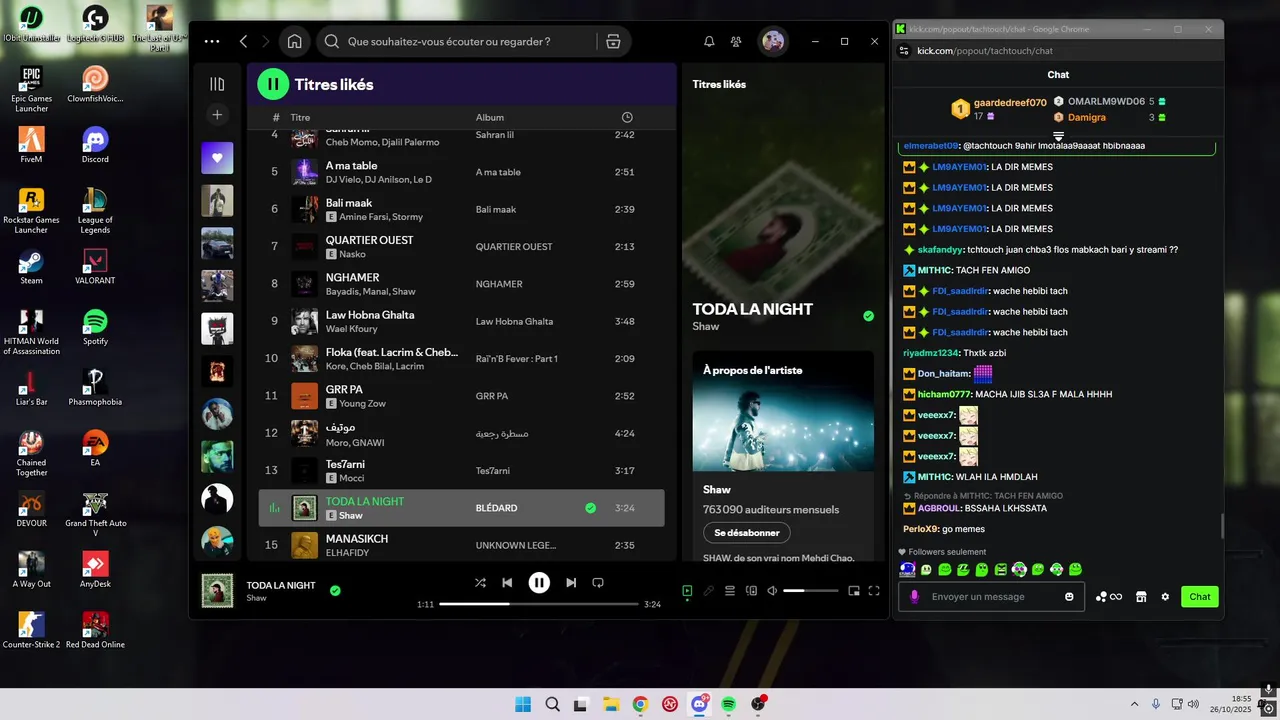Toggle liked checkmark in bottom player bar
The width and height of the screenshot is (1280, 720).
[x=335, y=590]
